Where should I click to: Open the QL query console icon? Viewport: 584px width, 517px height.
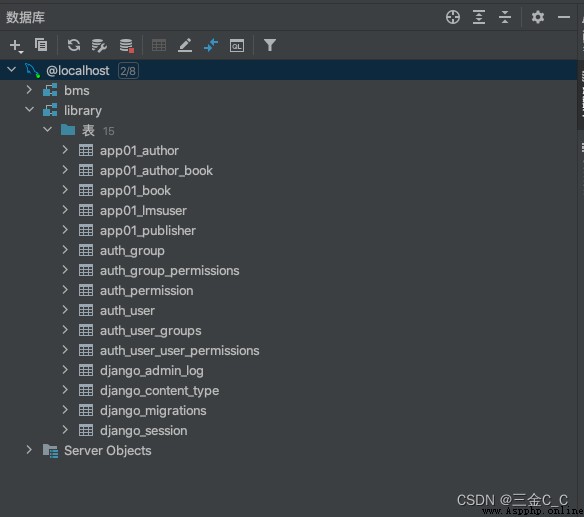click(x=237, y=45)
